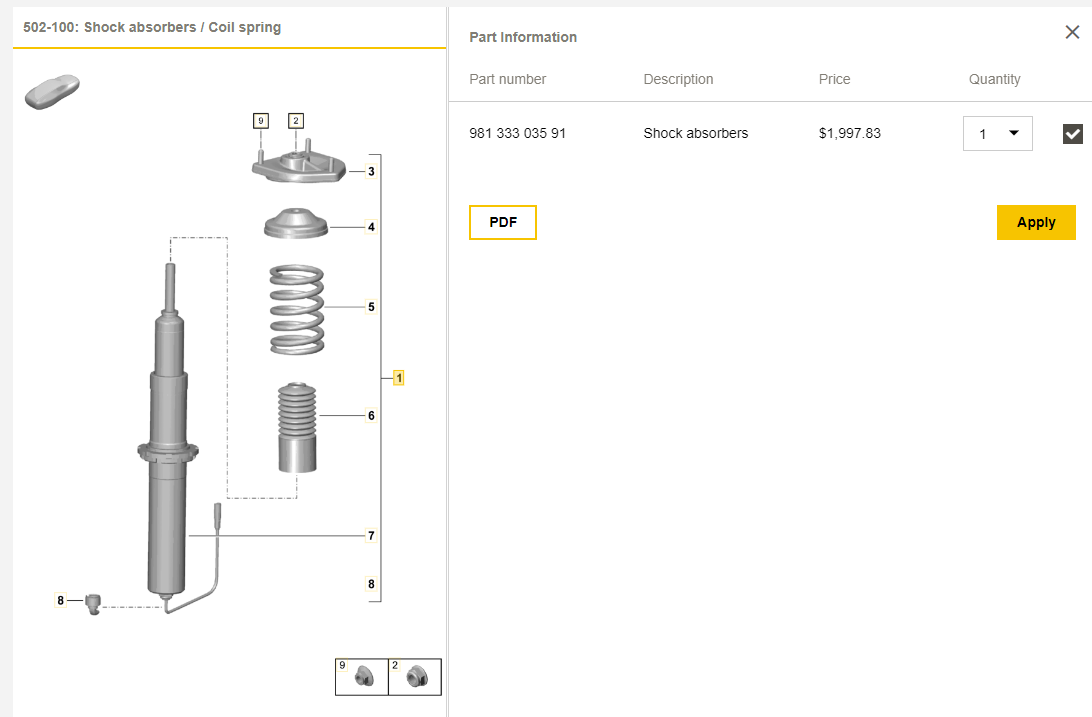Close the Part Information panel
1092x717 pixels.
(1072, 33)
